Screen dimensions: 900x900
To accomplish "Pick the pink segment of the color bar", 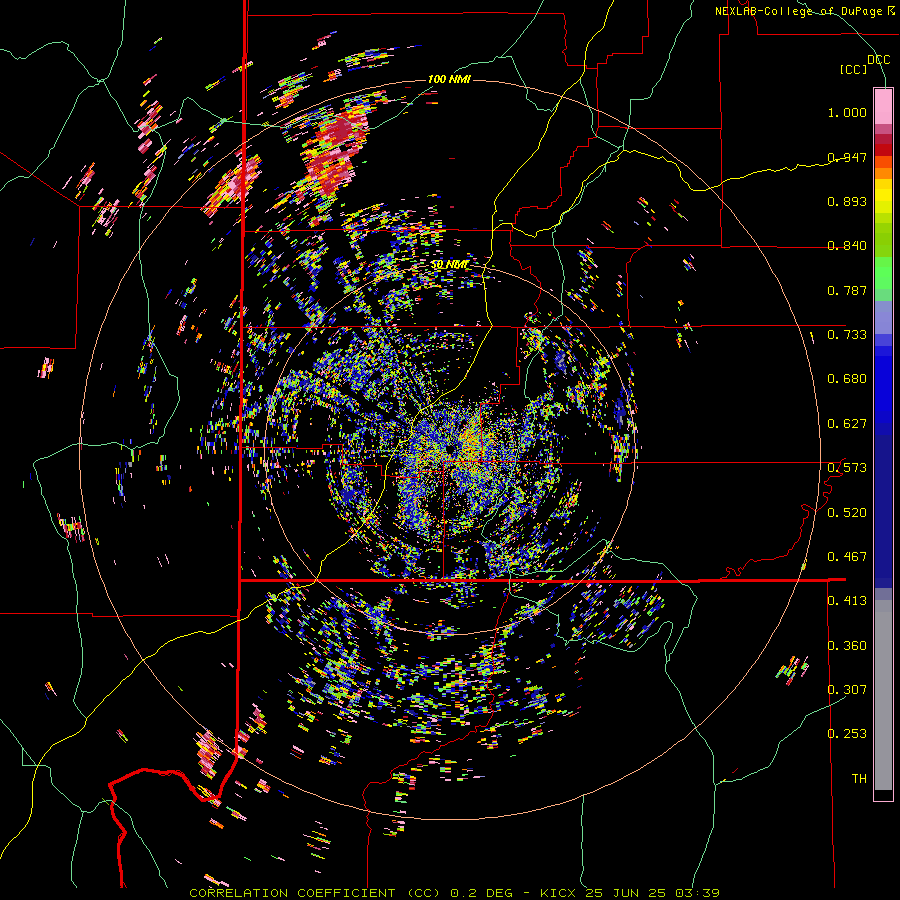I will click(x=883, y=106).
